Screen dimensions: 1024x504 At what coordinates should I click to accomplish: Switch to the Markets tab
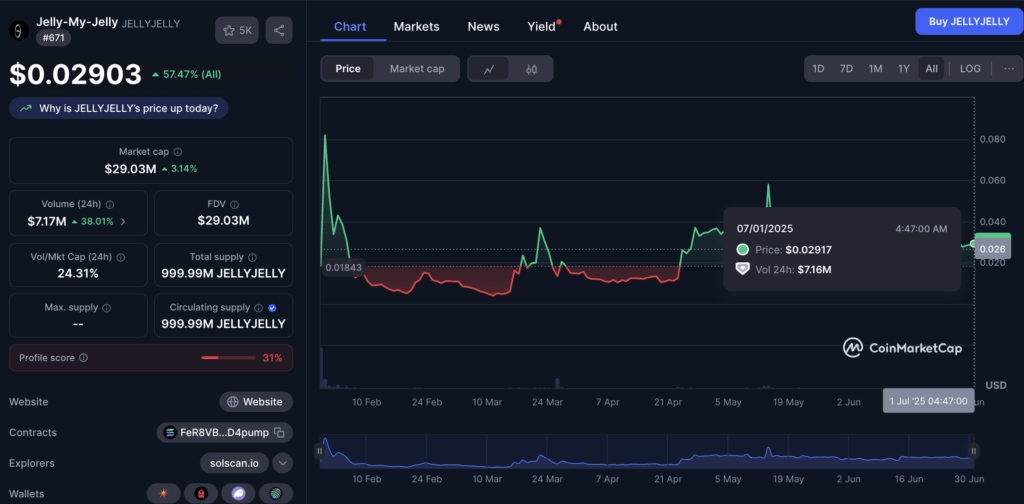(x=417, y=27)
